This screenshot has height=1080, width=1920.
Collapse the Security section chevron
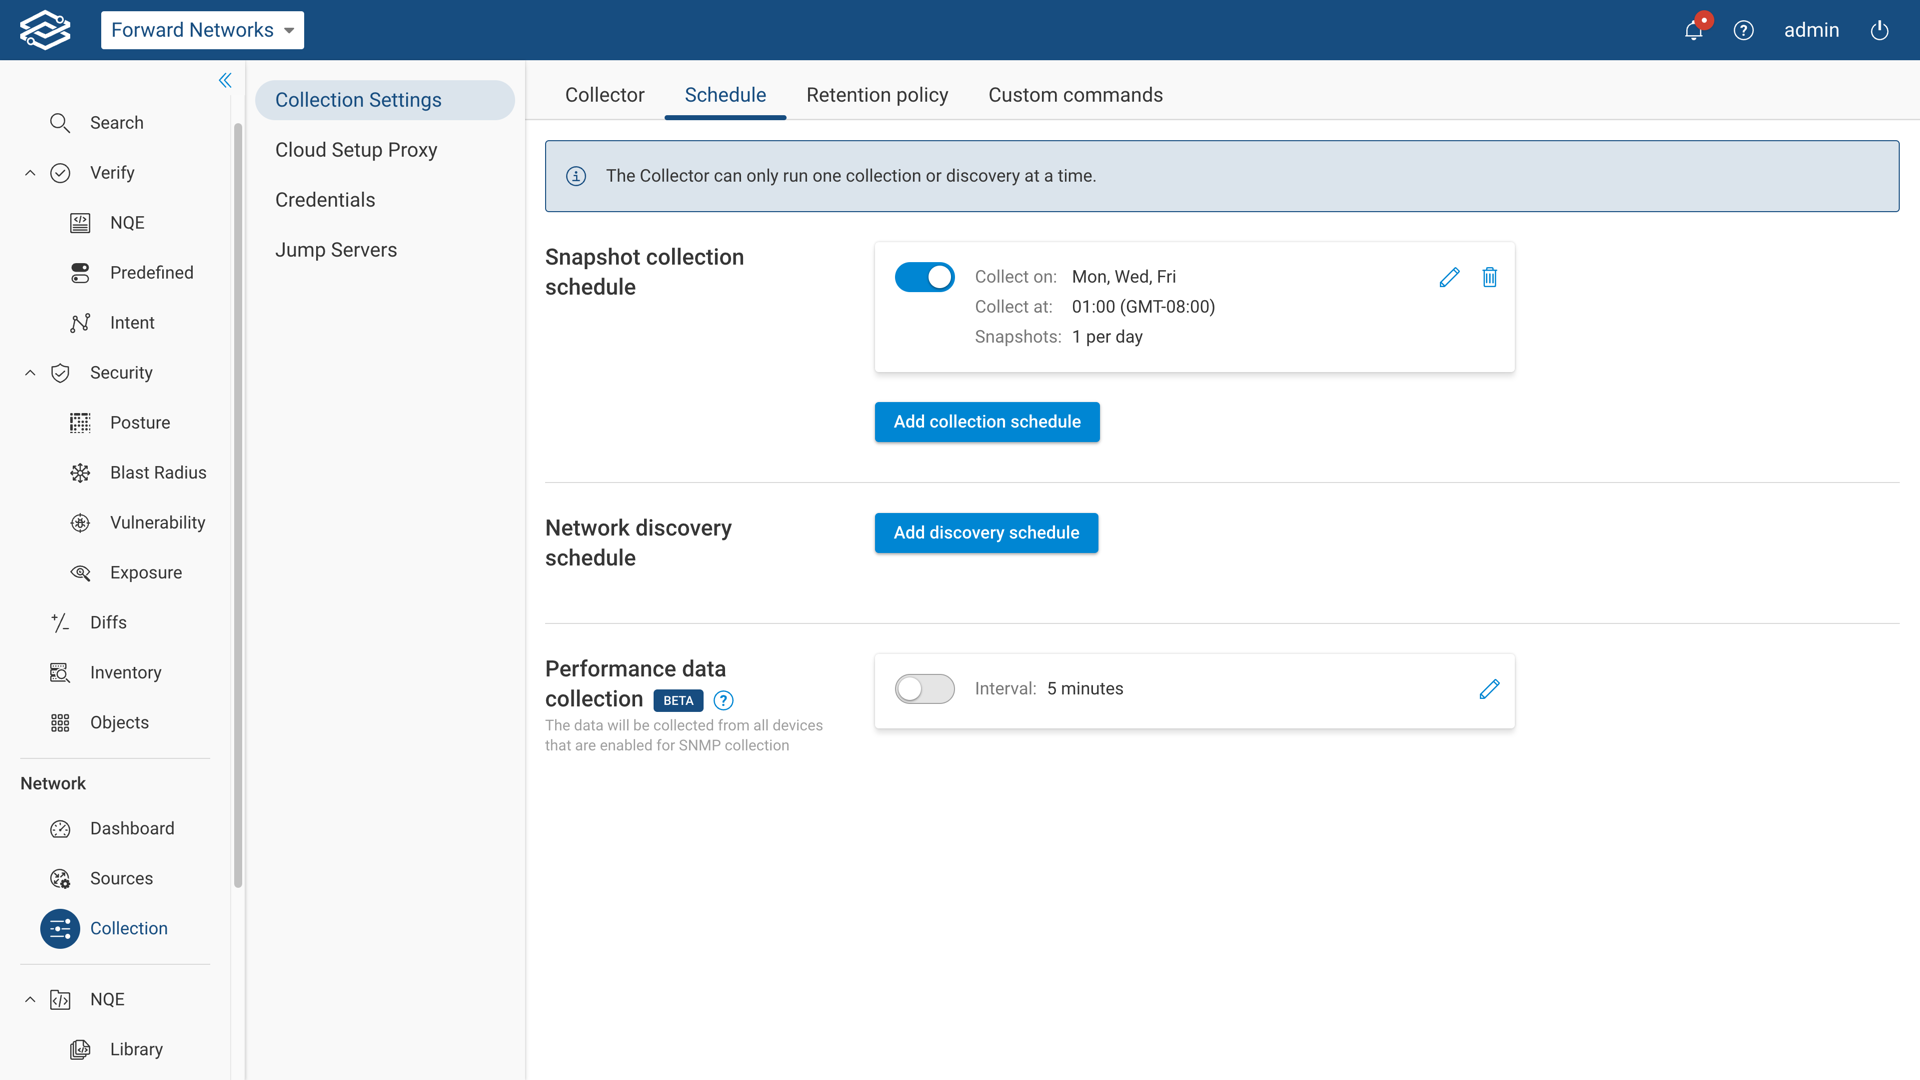(x=30, y=373)
